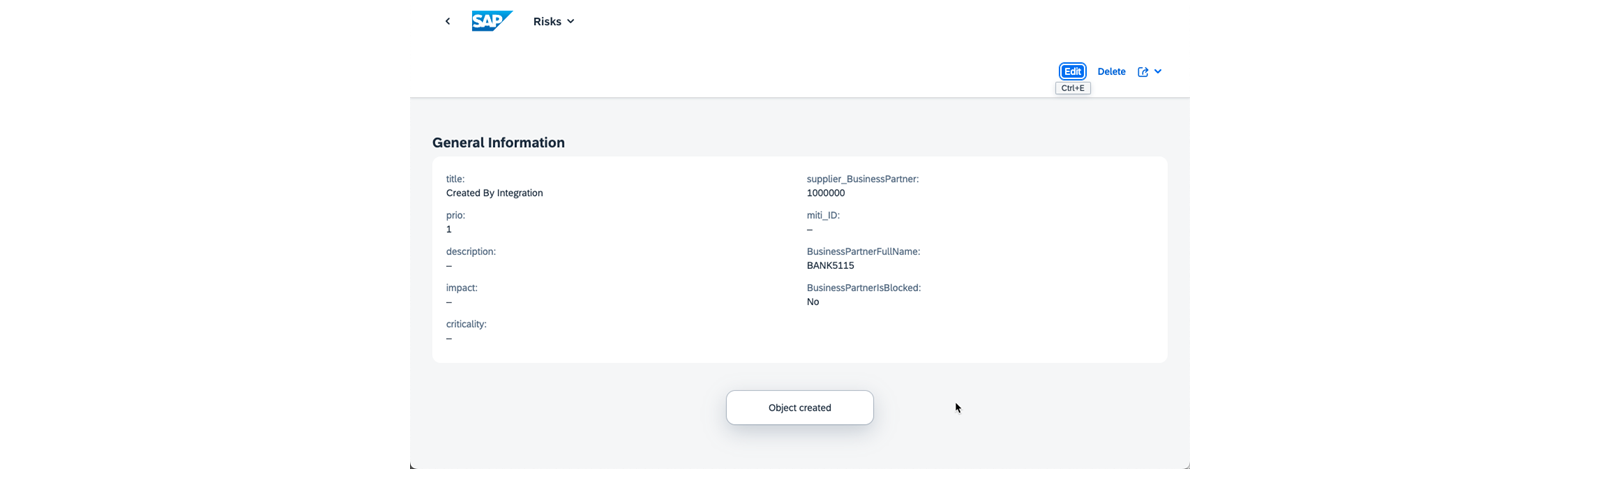Select the General Information heading

pyautogui.click(x=498, y=142)
